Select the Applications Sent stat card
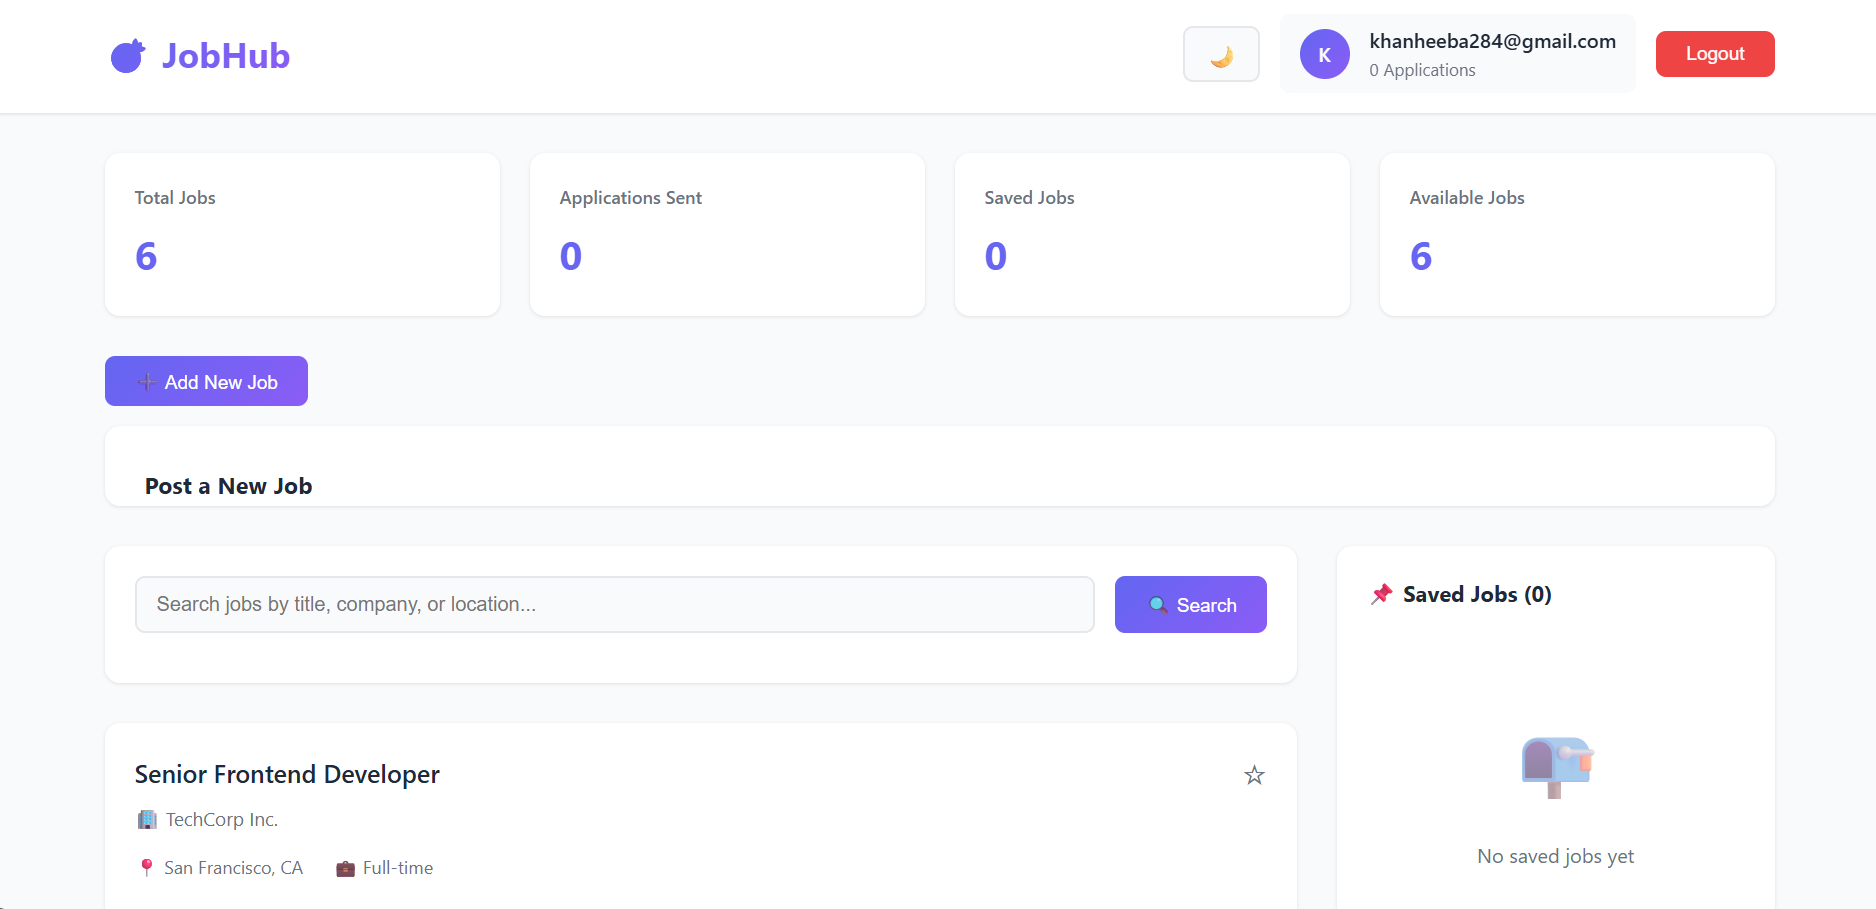The width and height of the screenshot is (1876, 909). 727,235
